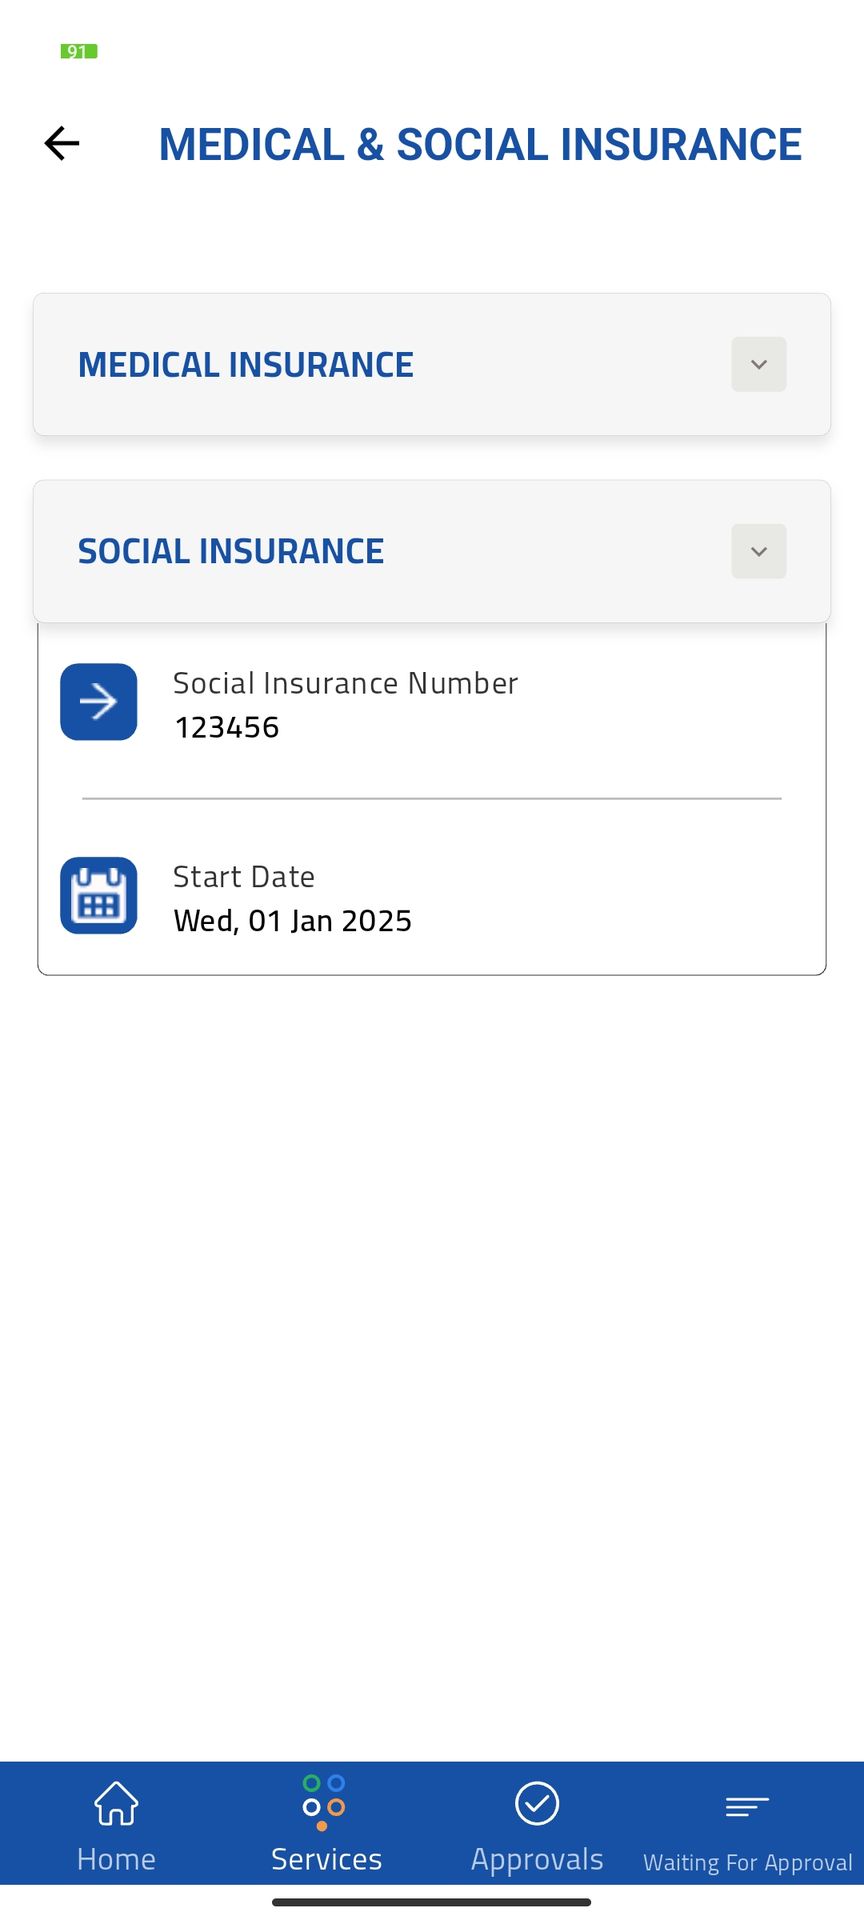Tap the circled checkmark Approvals icon

pos(537,1804)
